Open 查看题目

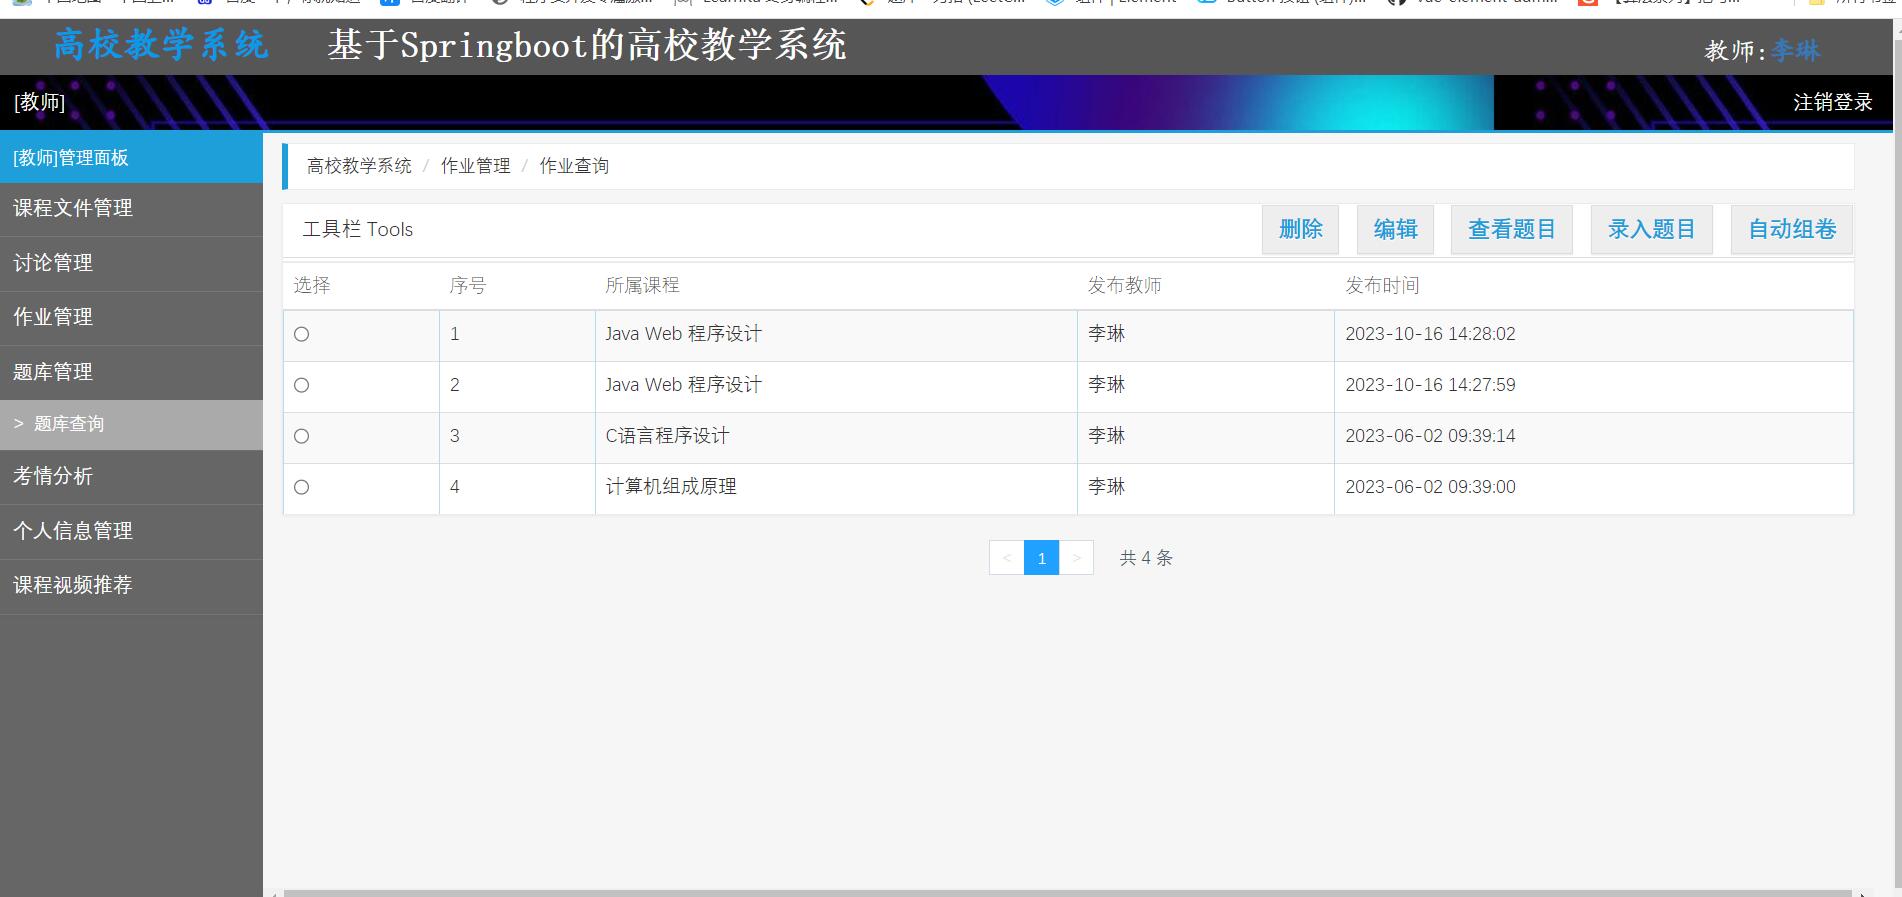[x=1511, y=230]
